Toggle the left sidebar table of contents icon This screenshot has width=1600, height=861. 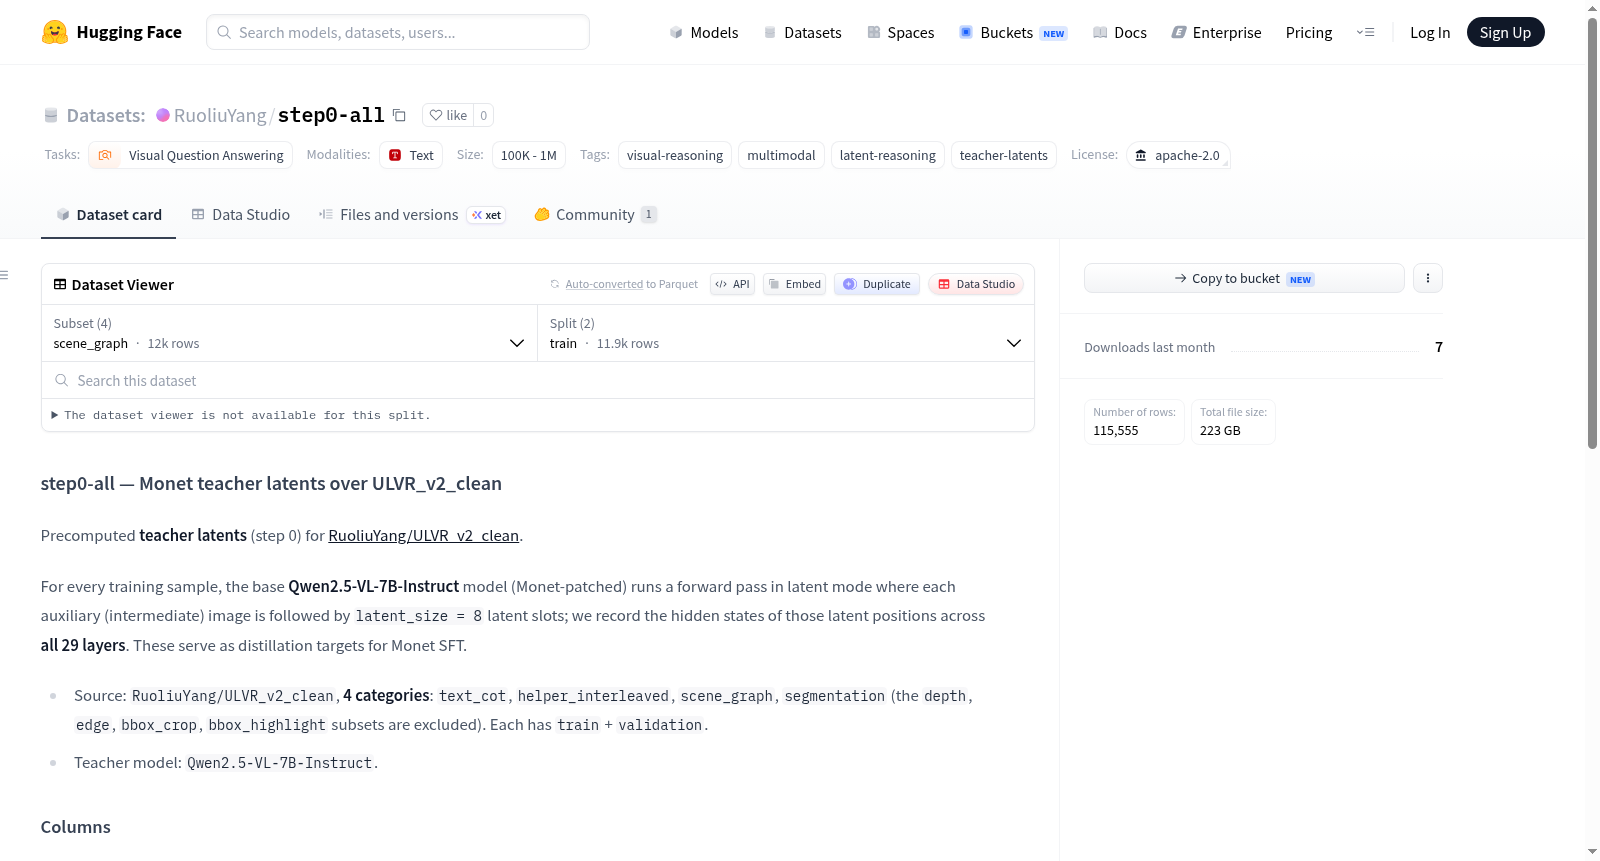pos(4,275)
